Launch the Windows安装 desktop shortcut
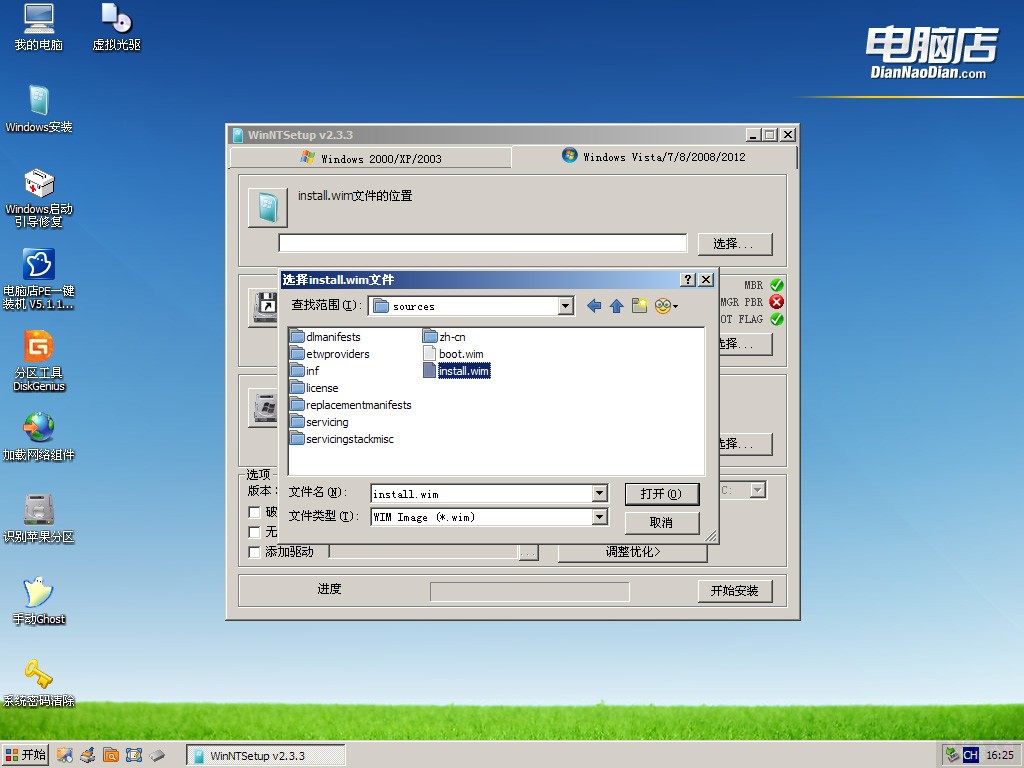This screenshot has width=1024, height=768. coord(39,109)
